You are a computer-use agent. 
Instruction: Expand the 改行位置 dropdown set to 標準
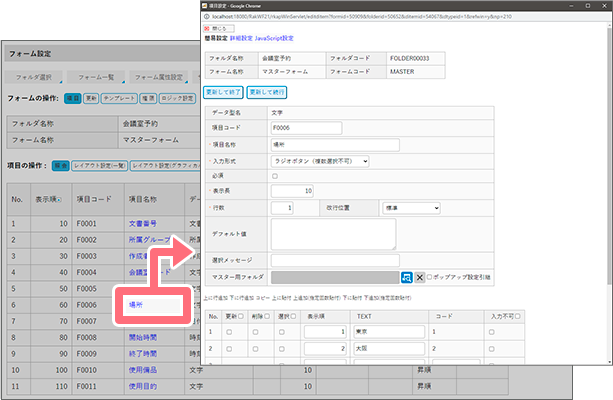coord(396,208)
